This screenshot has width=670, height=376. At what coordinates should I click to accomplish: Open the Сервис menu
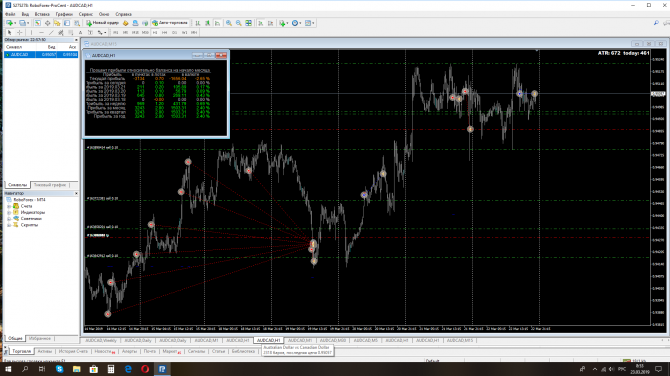[x=85, y=14]
